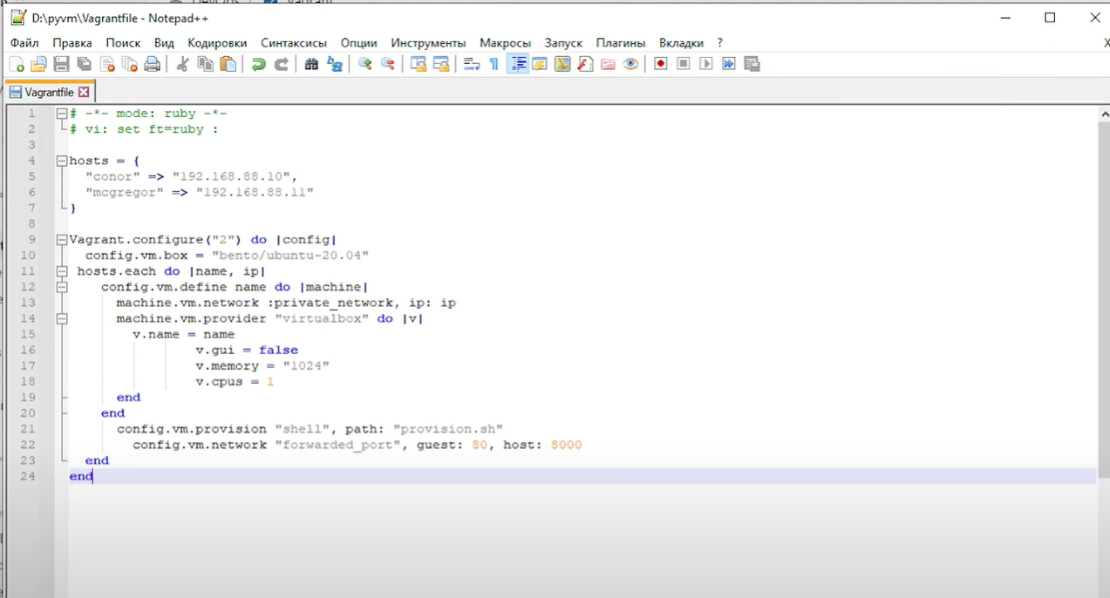The width and height of the screenshot is (1110, 598).
Task: Print the Vagrantfile via the printer icon
Action: point(152,64)
